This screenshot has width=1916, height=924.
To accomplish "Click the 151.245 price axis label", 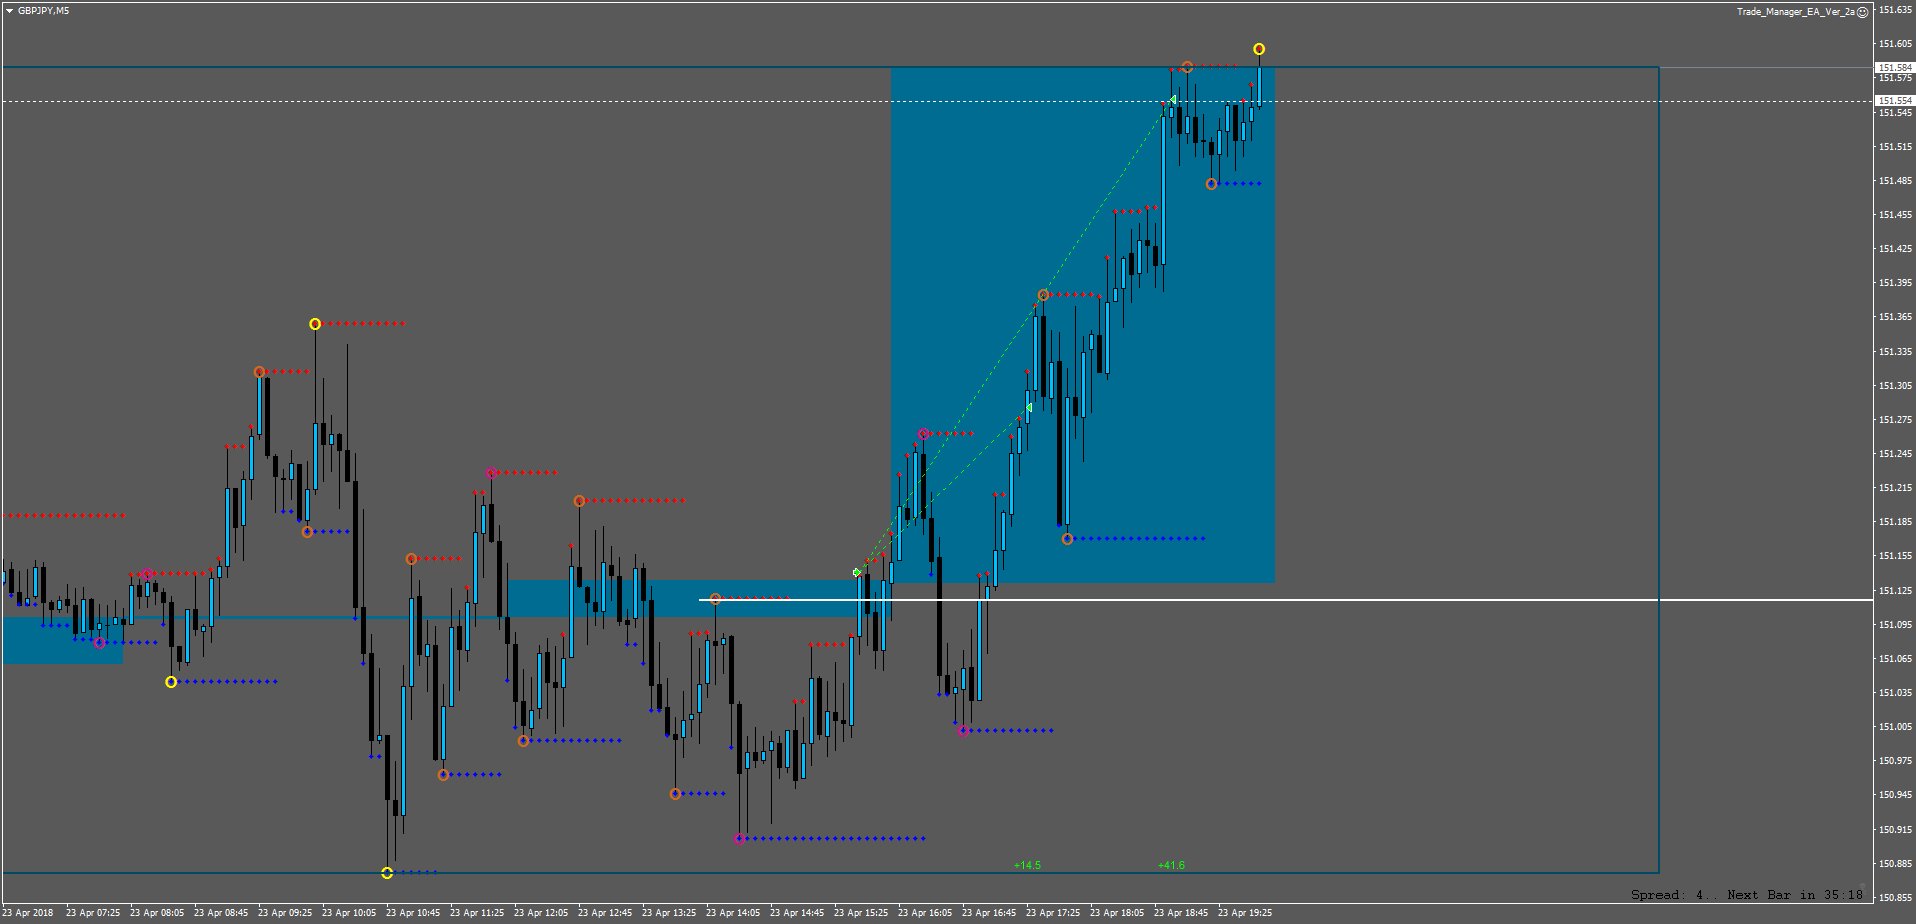I will pos(1896,454).
